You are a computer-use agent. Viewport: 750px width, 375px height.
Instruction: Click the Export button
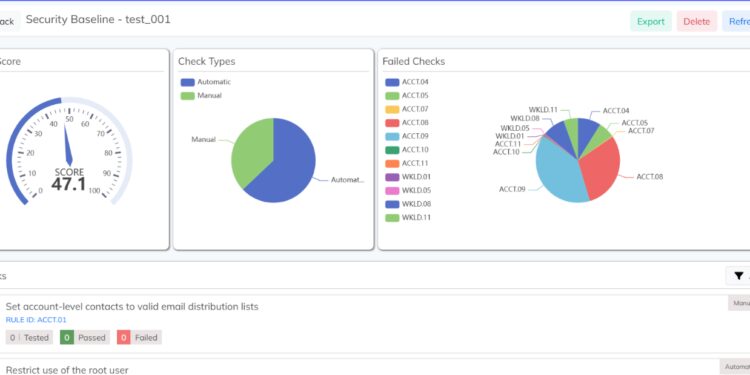click(651, 22)
